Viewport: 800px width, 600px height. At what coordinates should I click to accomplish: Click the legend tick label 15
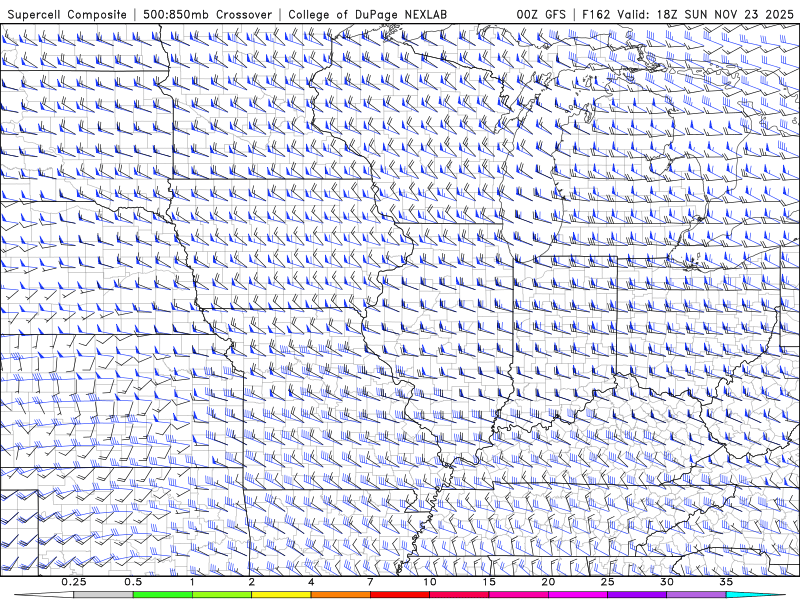[489, 582]
